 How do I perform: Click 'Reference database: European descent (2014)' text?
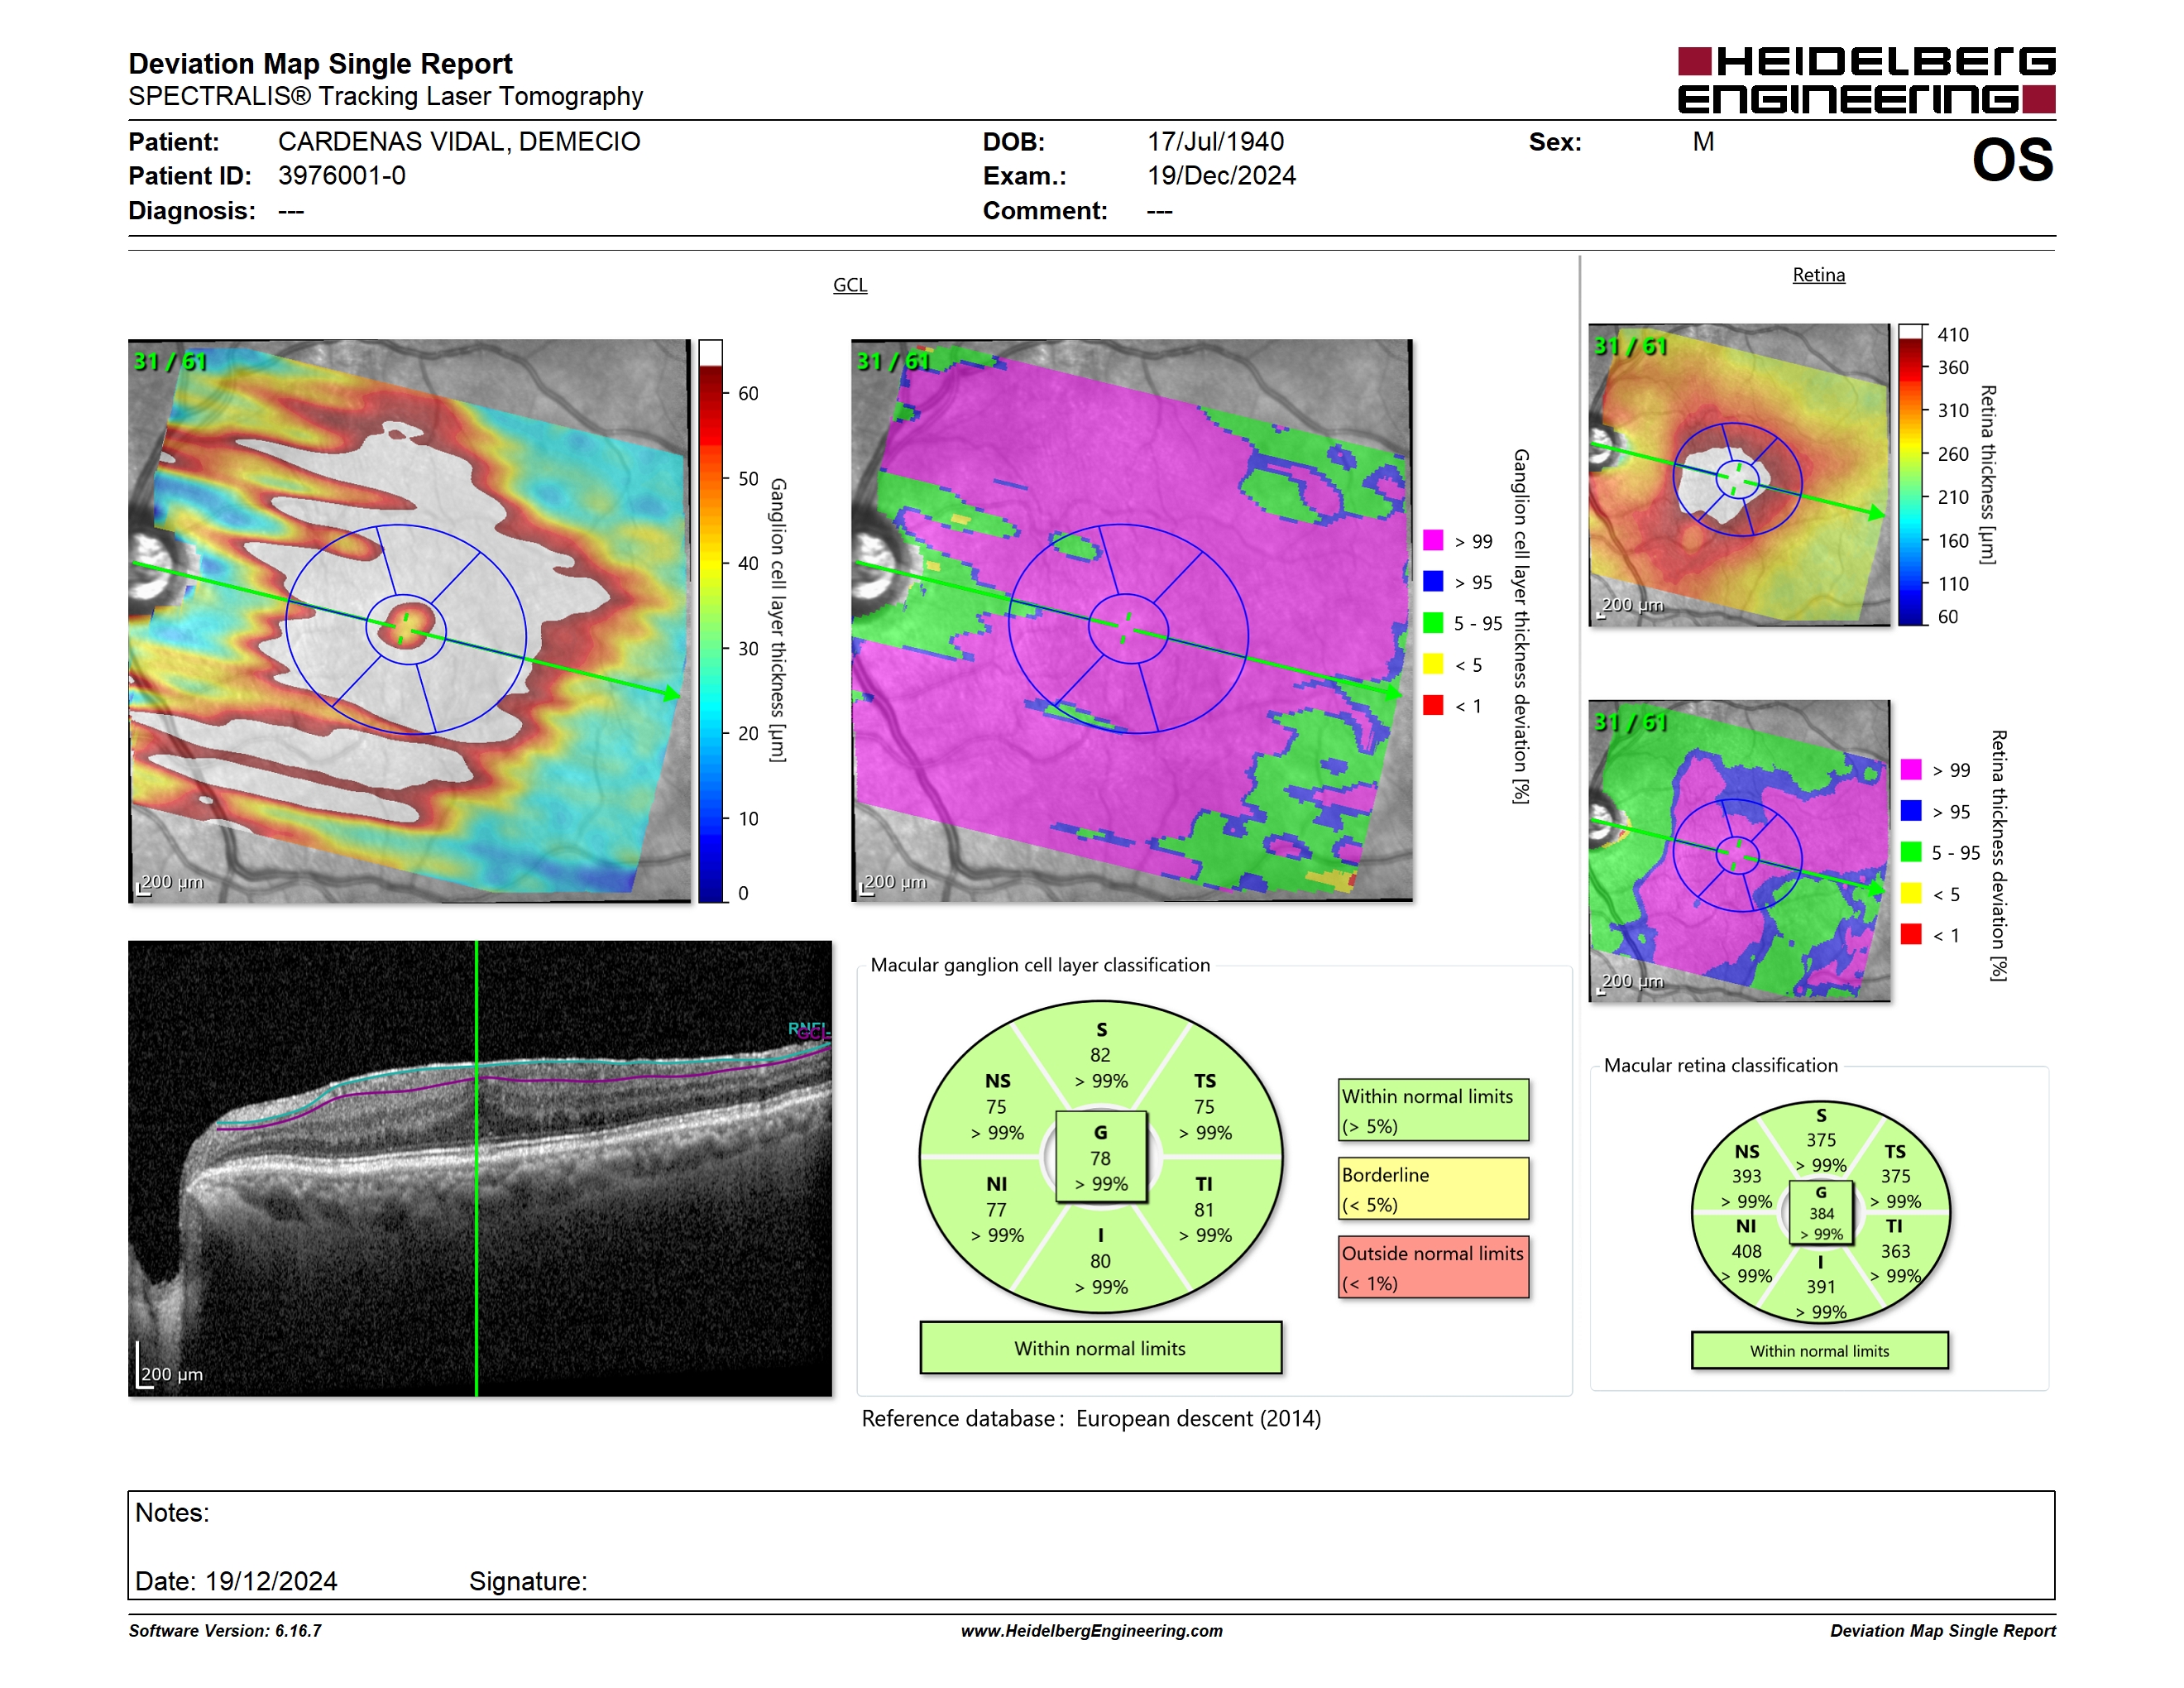coord(1091,1419)
